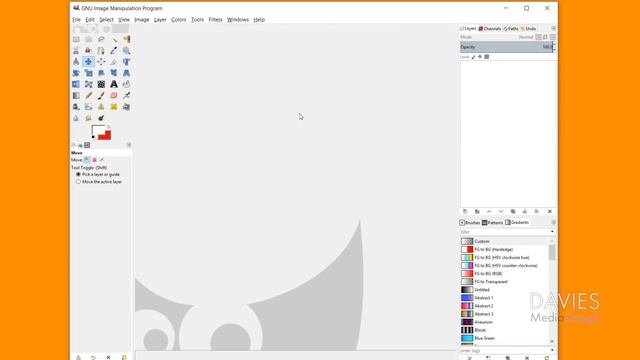Select the Handle Transform tool
The height and width of the screenshot is (360, 640).
coord(113,73)
